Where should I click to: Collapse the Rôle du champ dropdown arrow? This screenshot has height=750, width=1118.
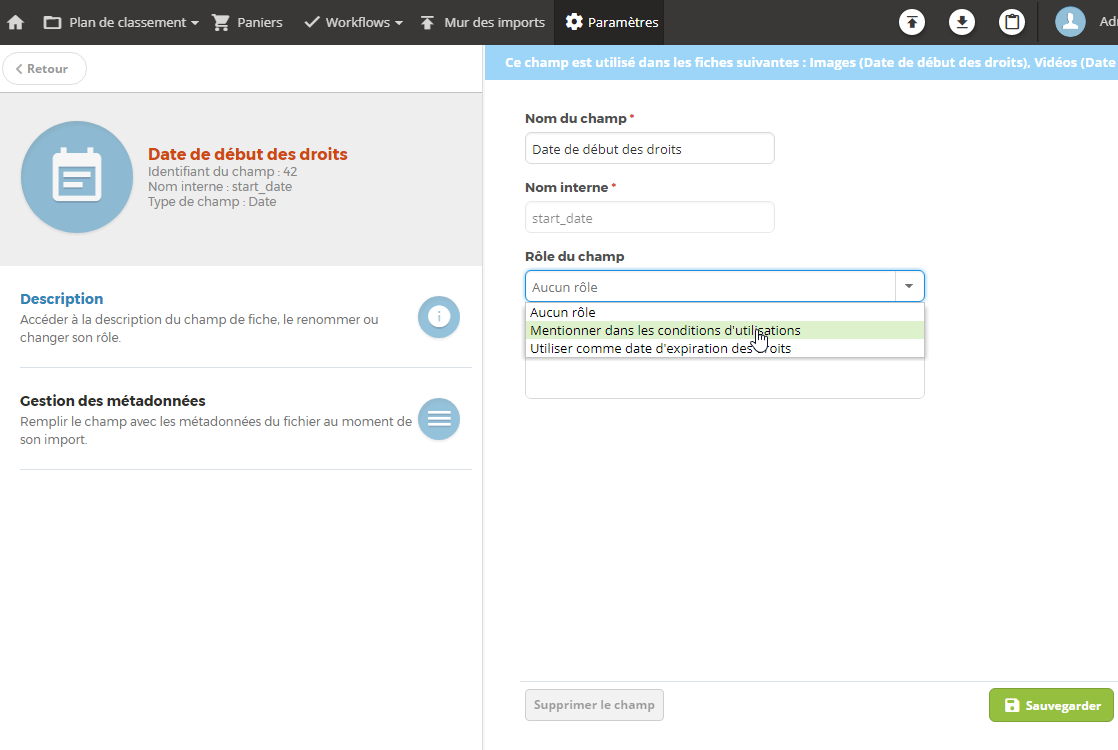[x=909, y=286]
